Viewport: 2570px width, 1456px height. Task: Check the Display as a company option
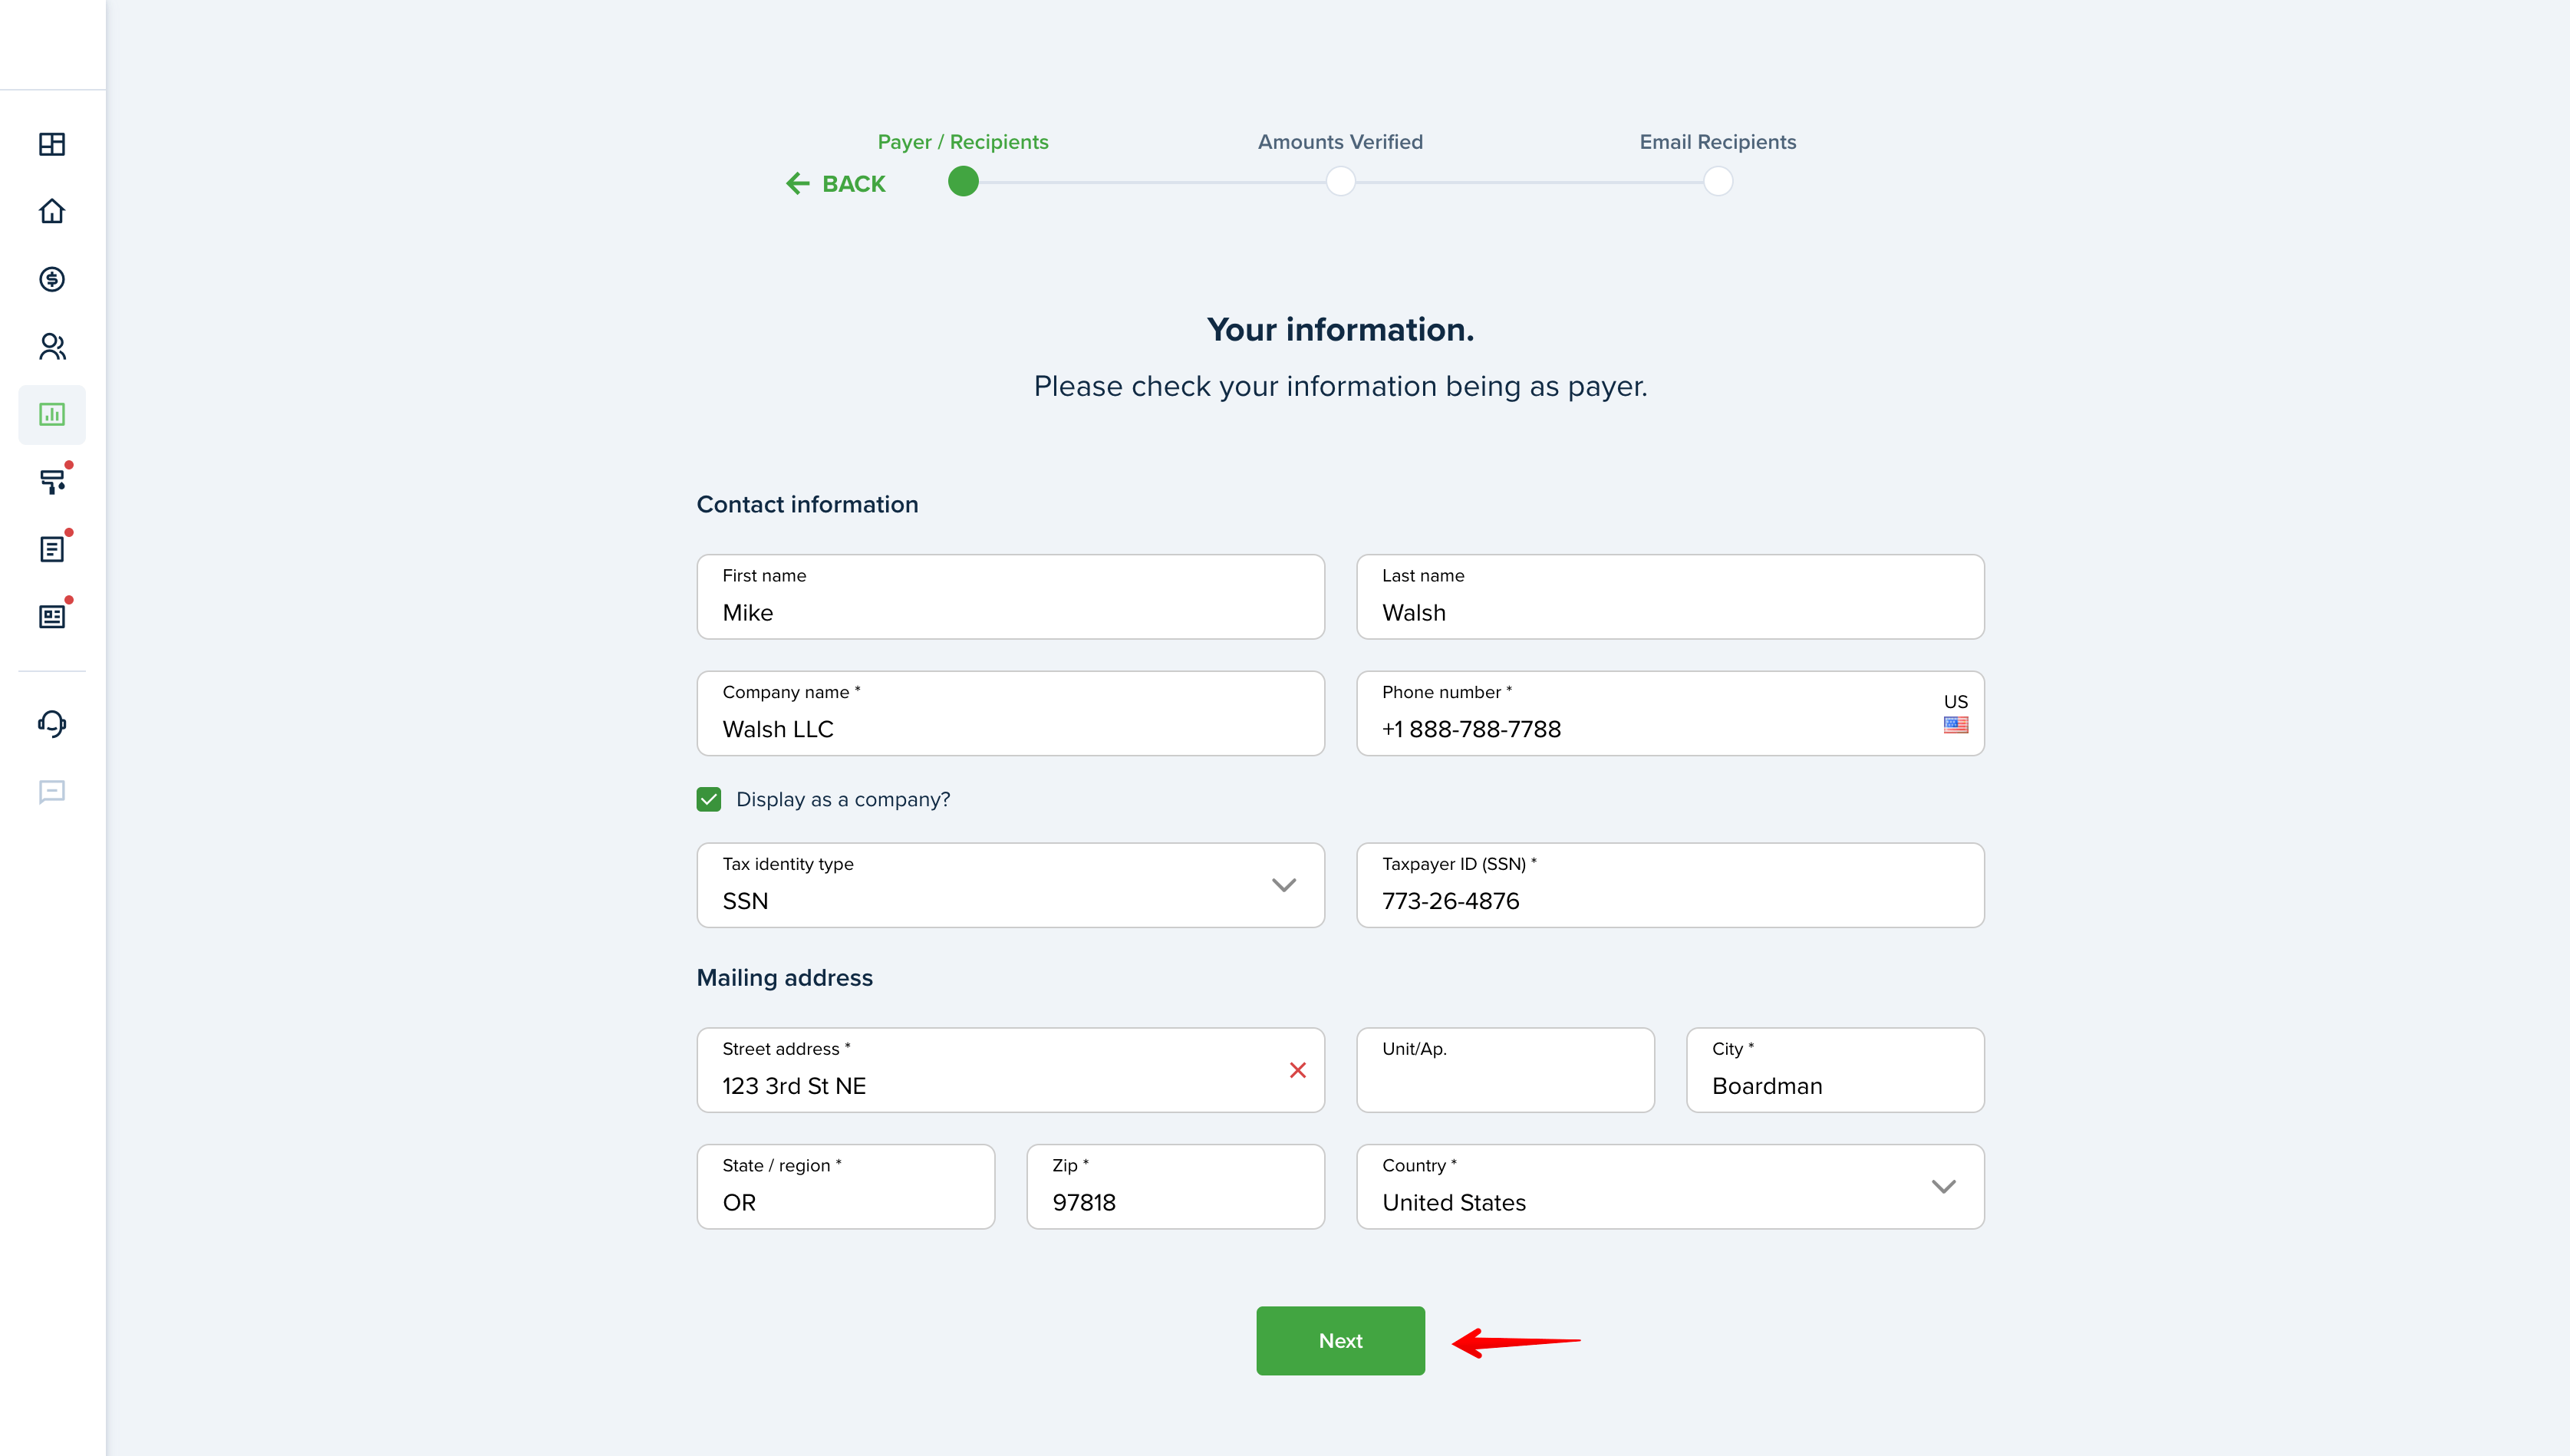(708, 798)
